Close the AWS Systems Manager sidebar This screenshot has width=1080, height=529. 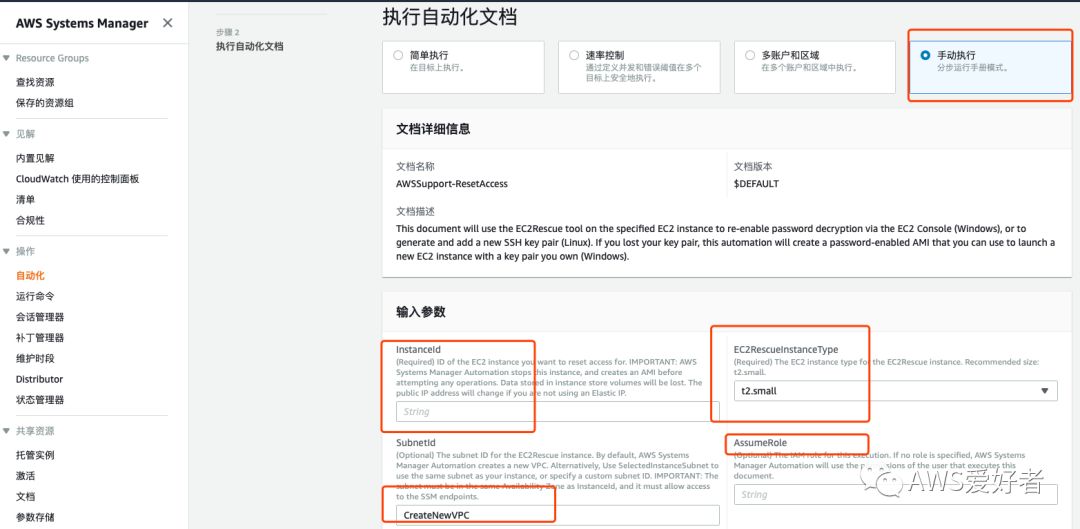[x=167, y=23]
